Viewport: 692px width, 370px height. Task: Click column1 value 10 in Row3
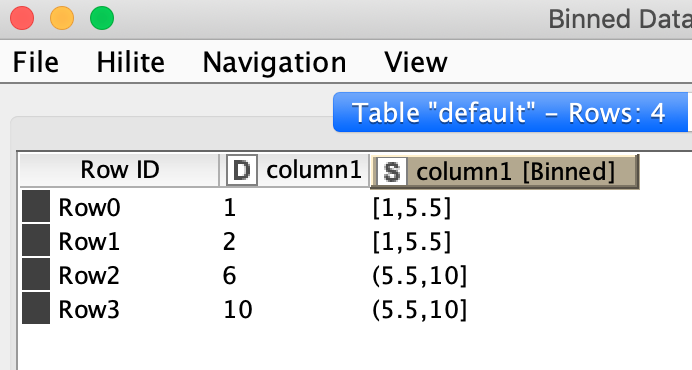point(238,310)
